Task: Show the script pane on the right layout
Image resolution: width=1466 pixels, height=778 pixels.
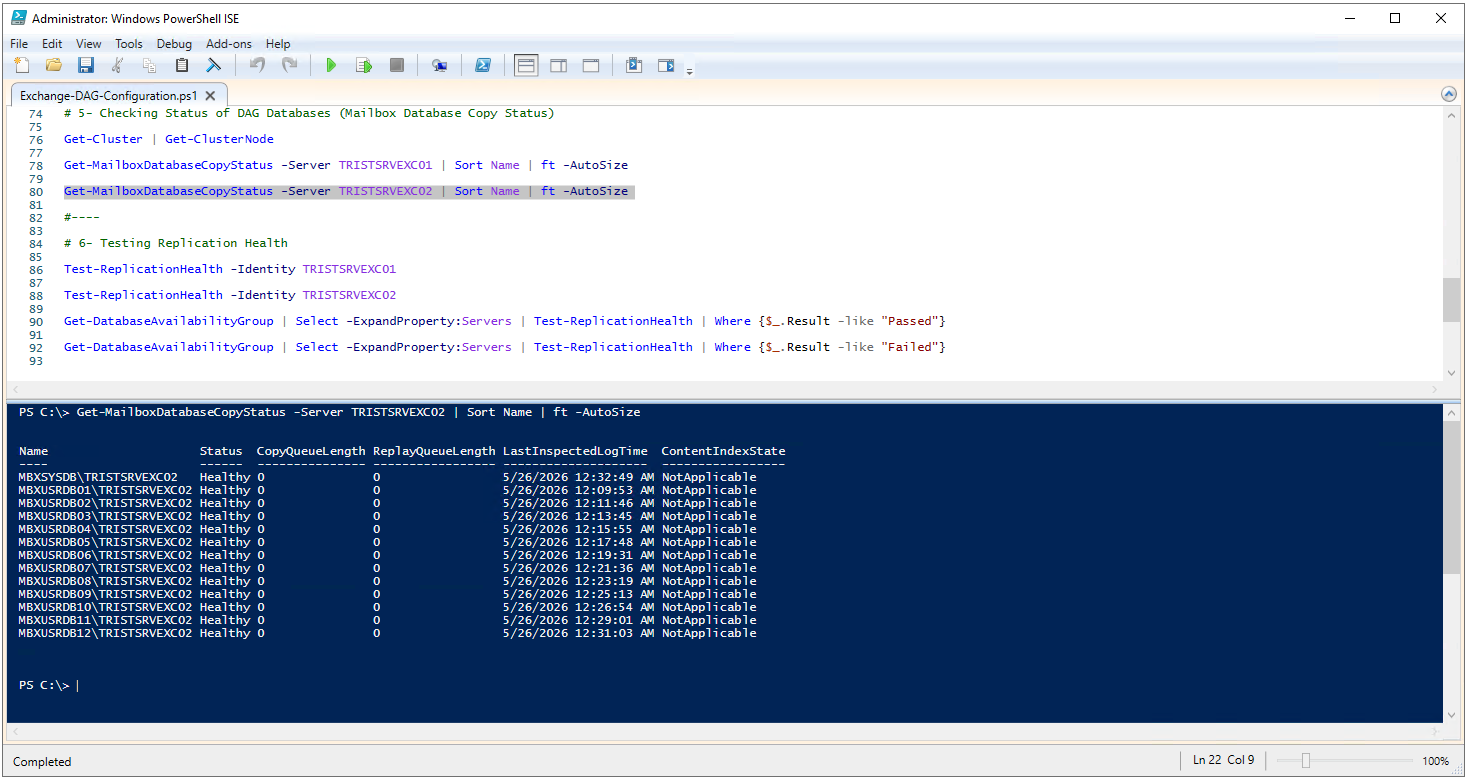Action: click(x=559, y=65)
